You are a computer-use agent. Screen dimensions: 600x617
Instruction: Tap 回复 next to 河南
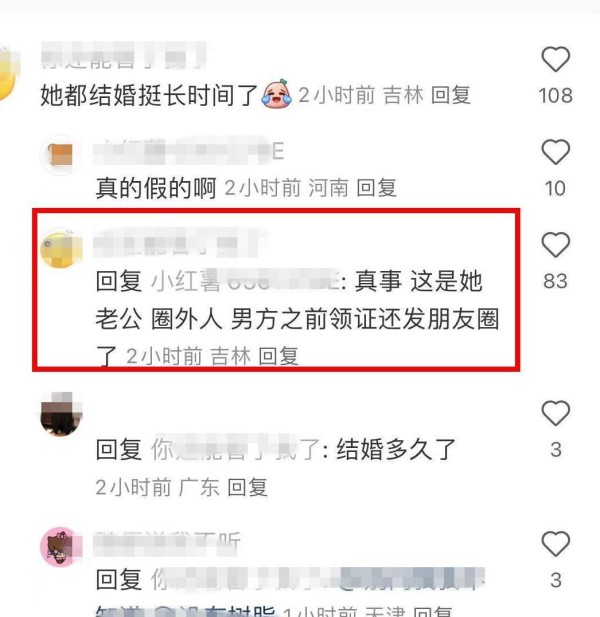click(x=377, y=188)
